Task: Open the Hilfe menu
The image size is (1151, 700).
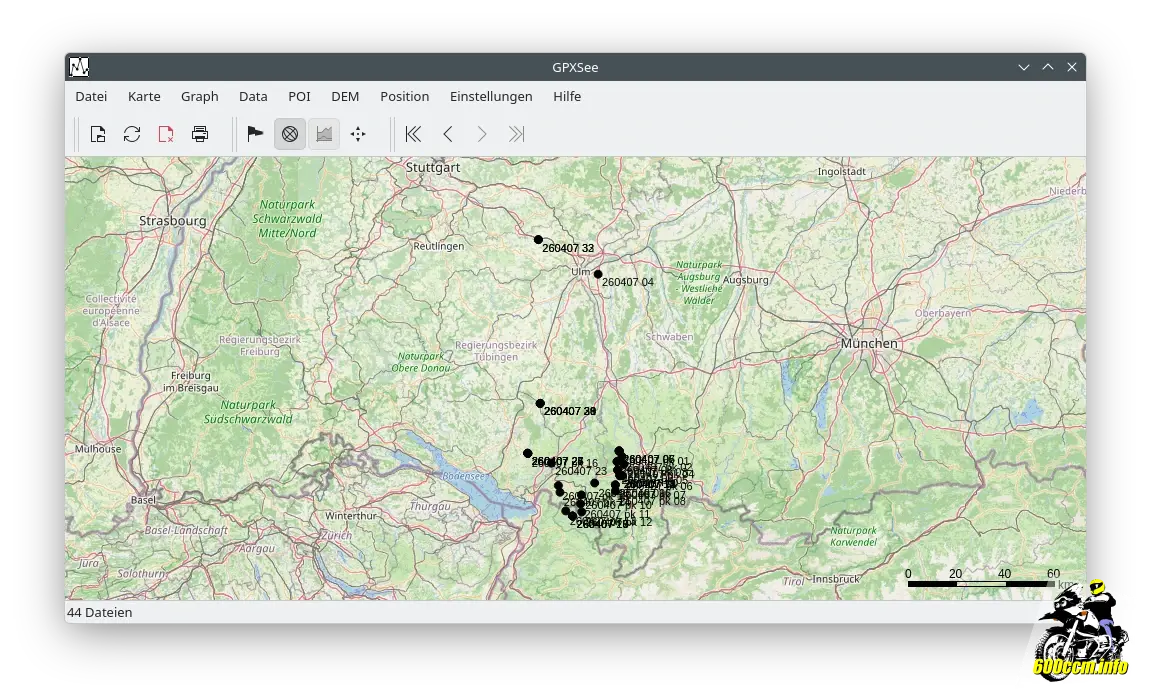Action: (x=567, y=97)
